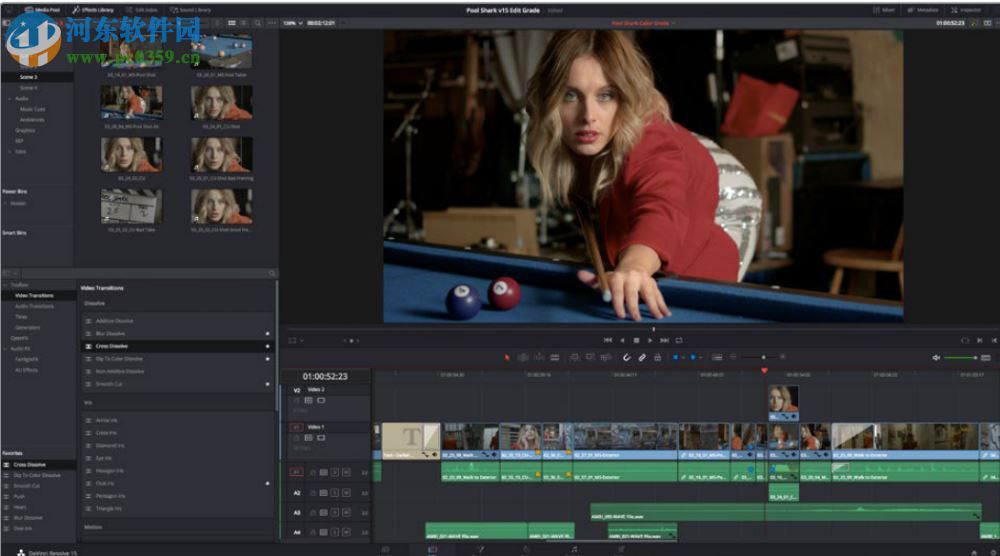Collapse the Toolbox tree group

[x=6, y=285]
